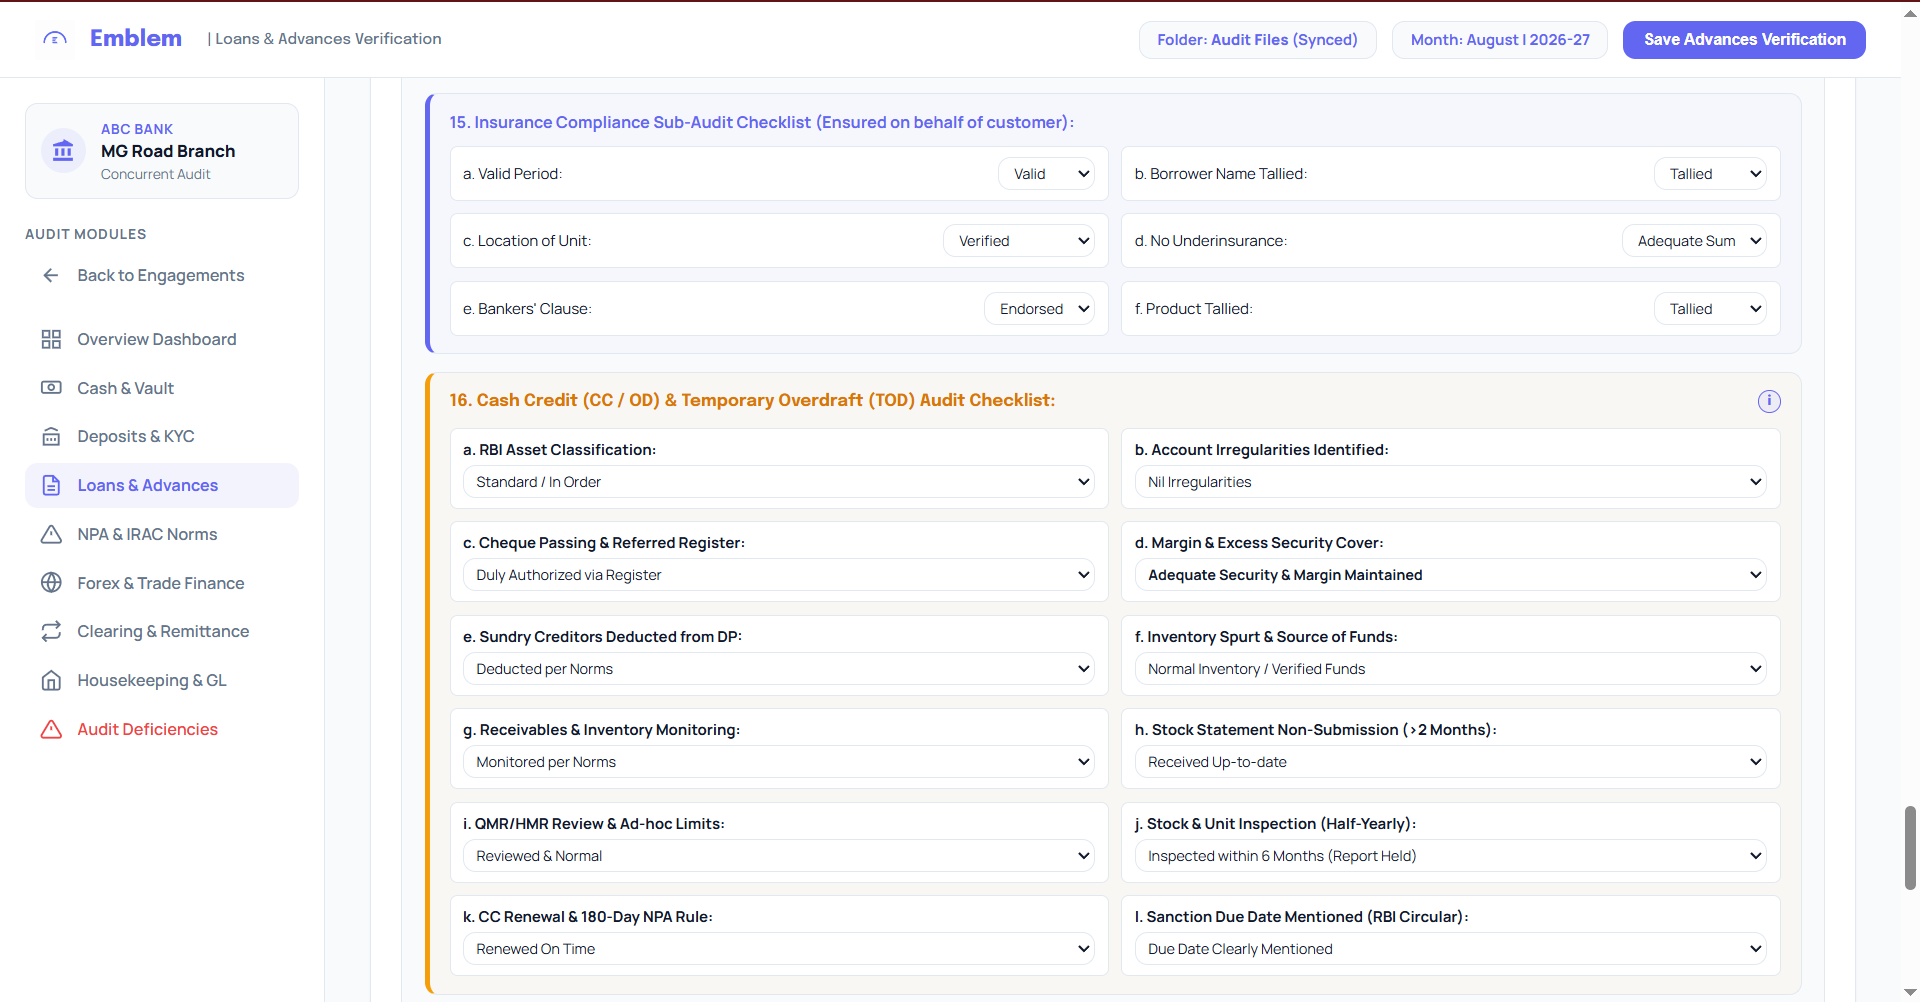
Task: Click the Month: August 2026-27 button
Action: tap(1500, 40)
